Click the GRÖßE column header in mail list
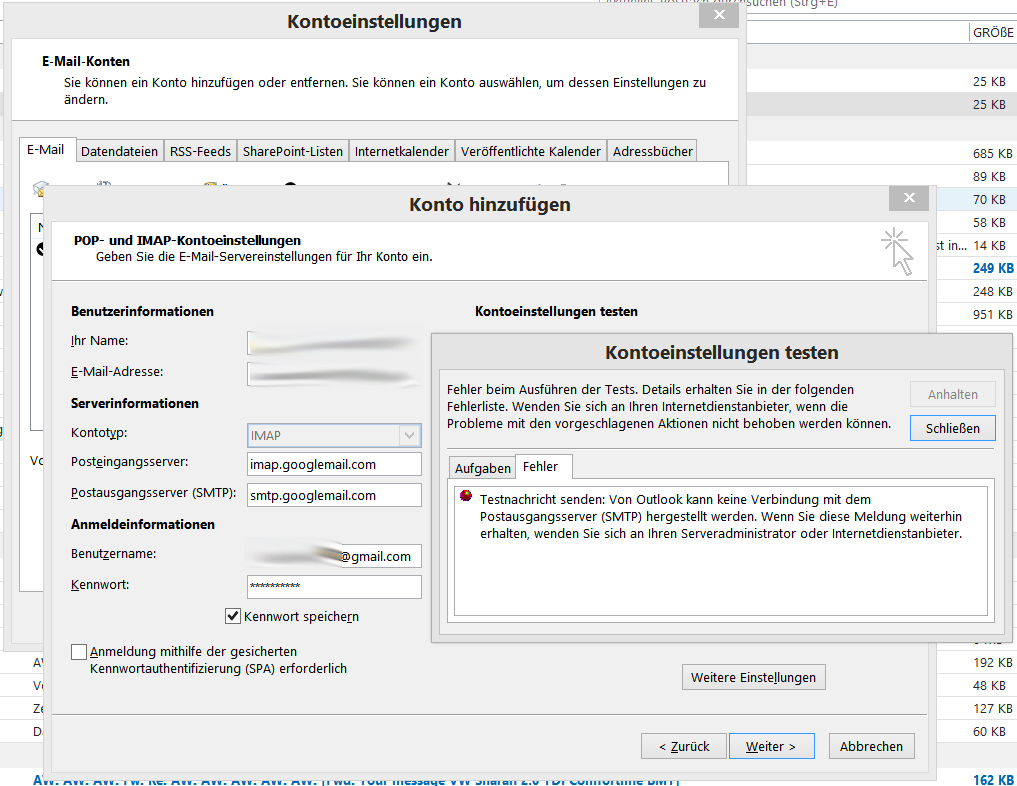The image size is (1017, 786). coord(993,32)
